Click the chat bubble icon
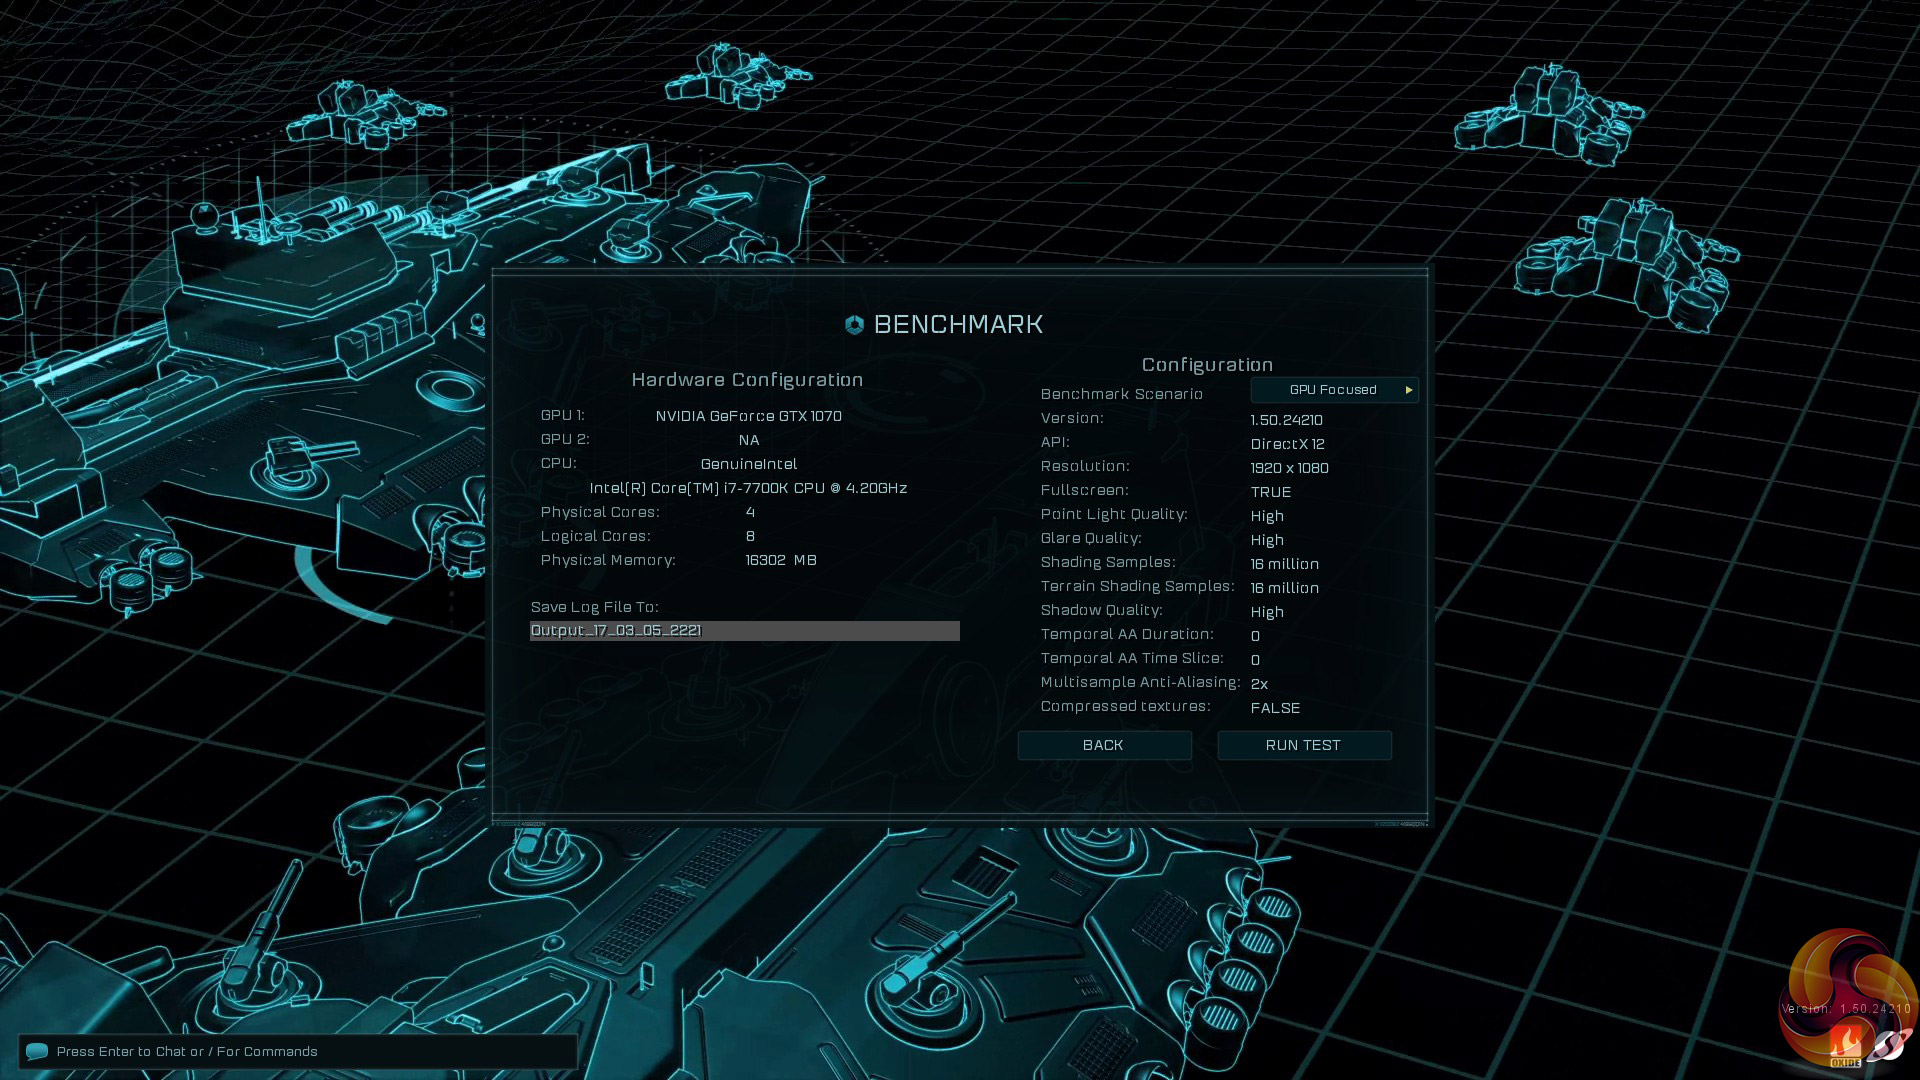This screenshot has height=1080, width=1920. coord(37,1051)
